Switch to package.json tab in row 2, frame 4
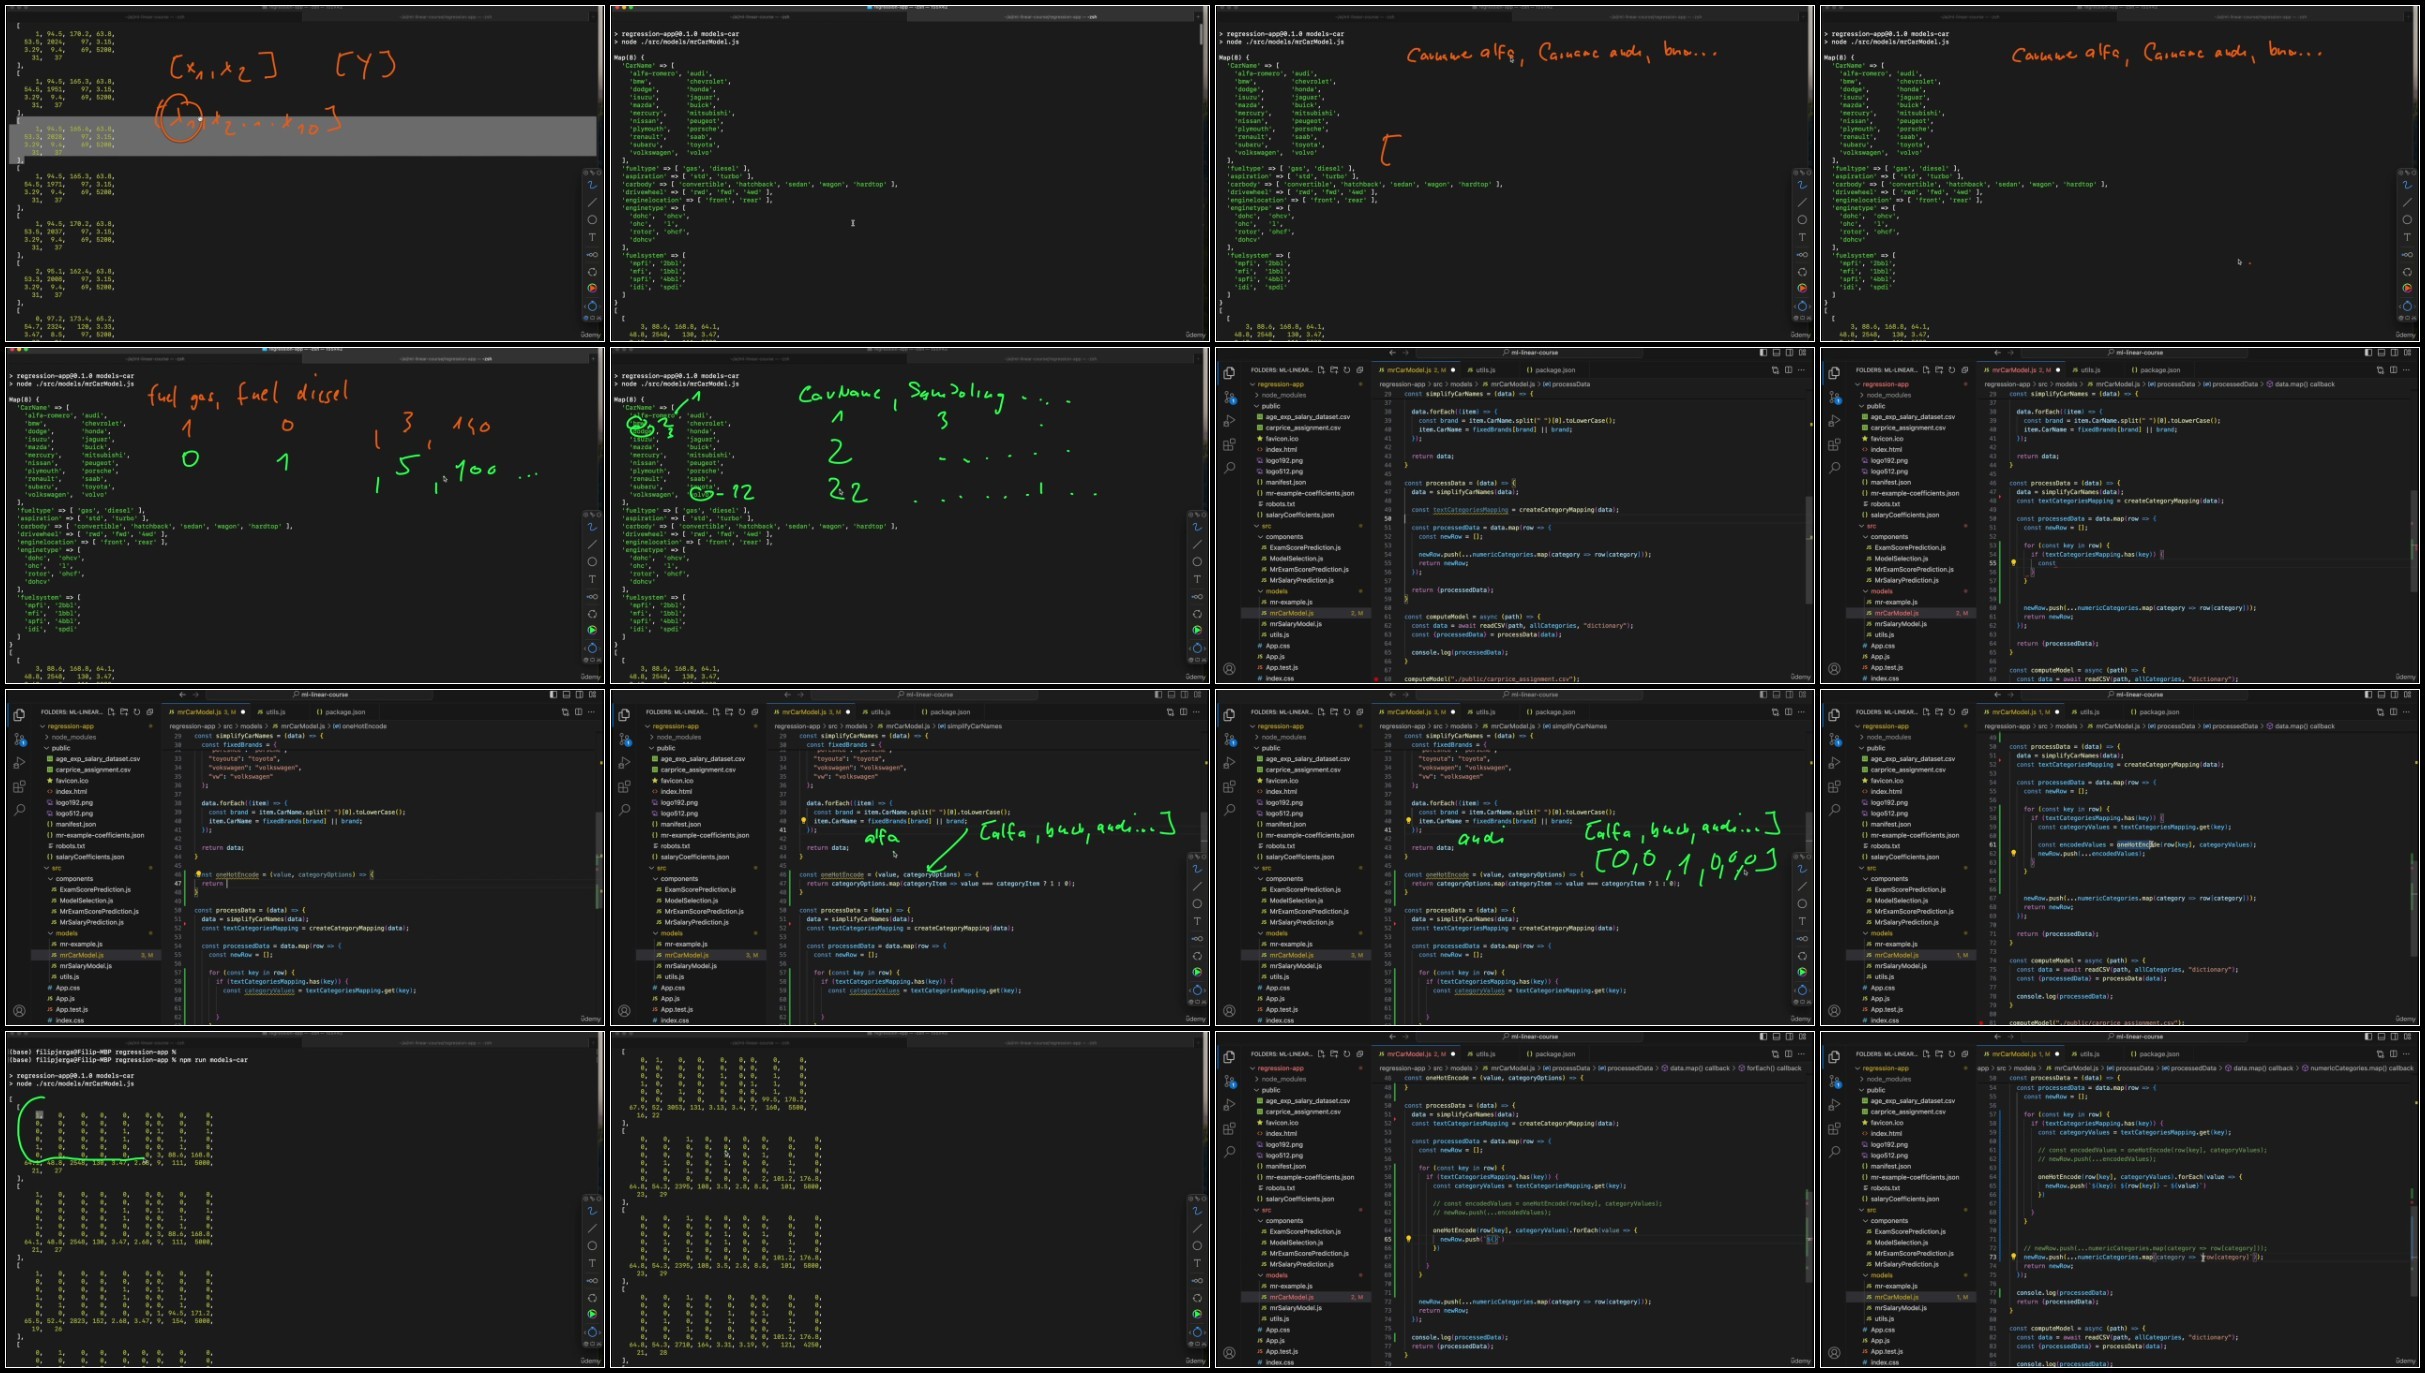 2157,370
